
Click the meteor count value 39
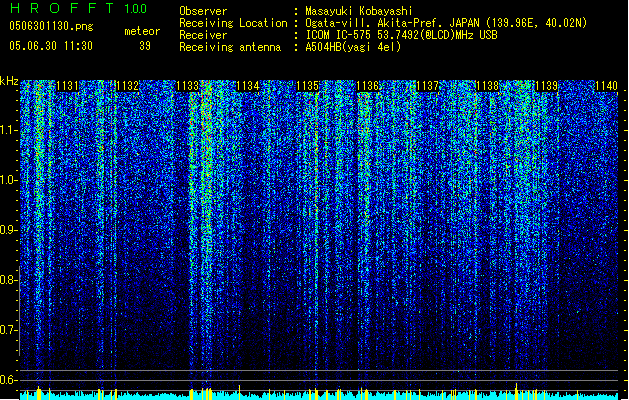pos(145,46)
